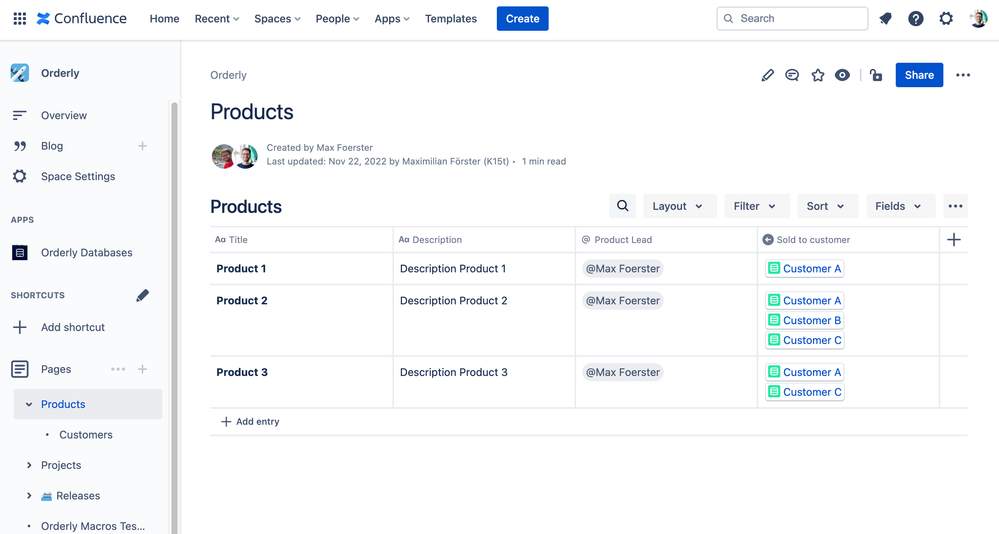The height and width of the screenshot is (534, 999).
Task: Add a new field with the plus icon
Action: (x=954, y=240)
